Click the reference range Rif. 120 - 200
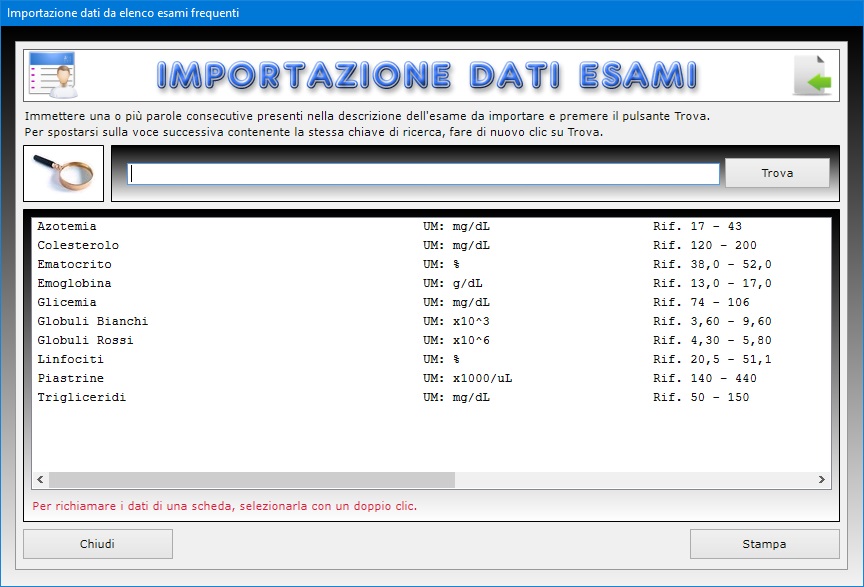Viewport: 864px width, 587px height. coord(705,245)
